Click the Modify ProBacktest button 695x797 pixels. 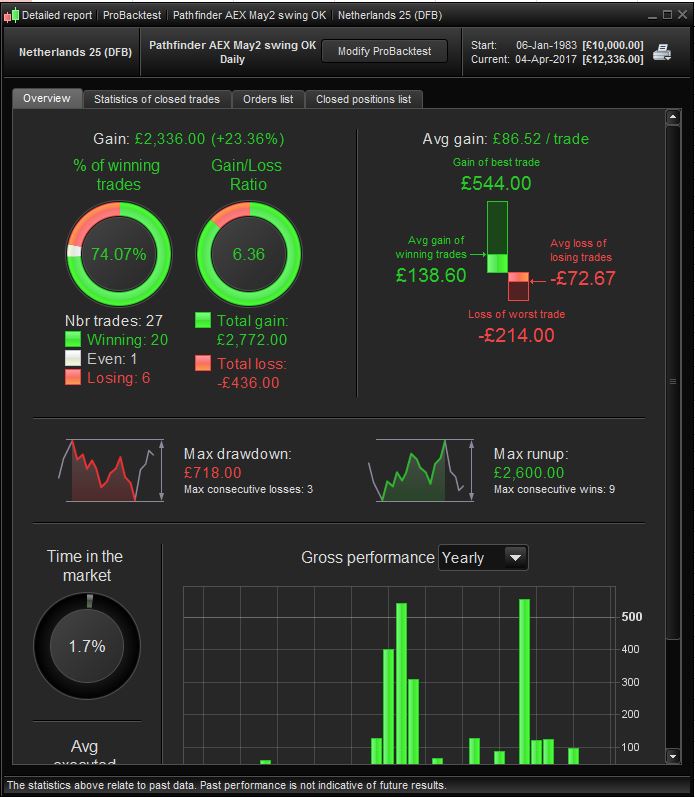click(x=384, y=51)
